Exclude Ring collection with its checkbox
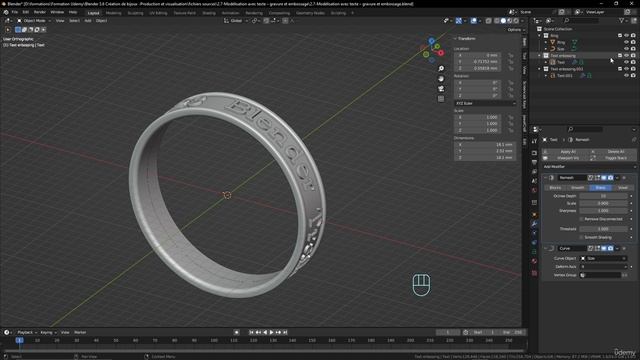 [620, 36]
